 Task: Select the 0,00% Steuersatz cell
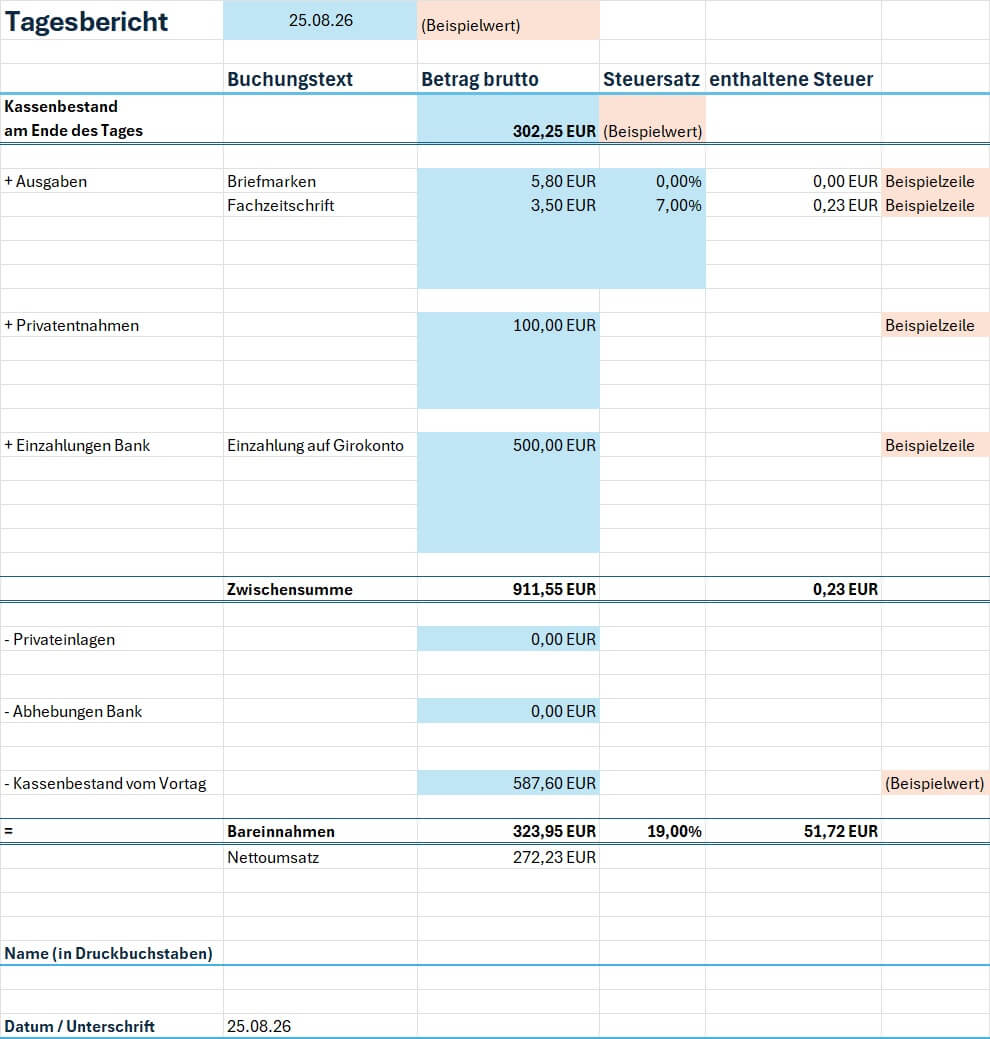tap(653, 181)
